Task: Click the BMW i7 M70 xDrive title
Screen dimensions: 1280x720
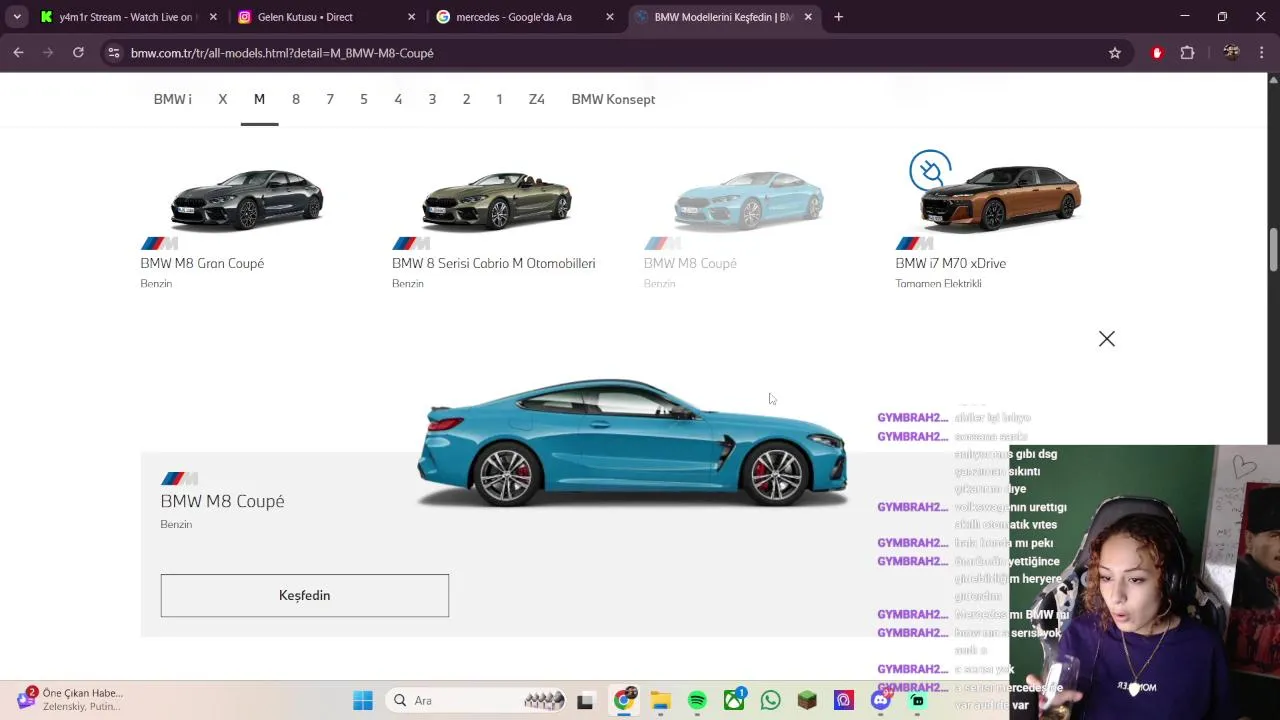Action: click(950, 263)
